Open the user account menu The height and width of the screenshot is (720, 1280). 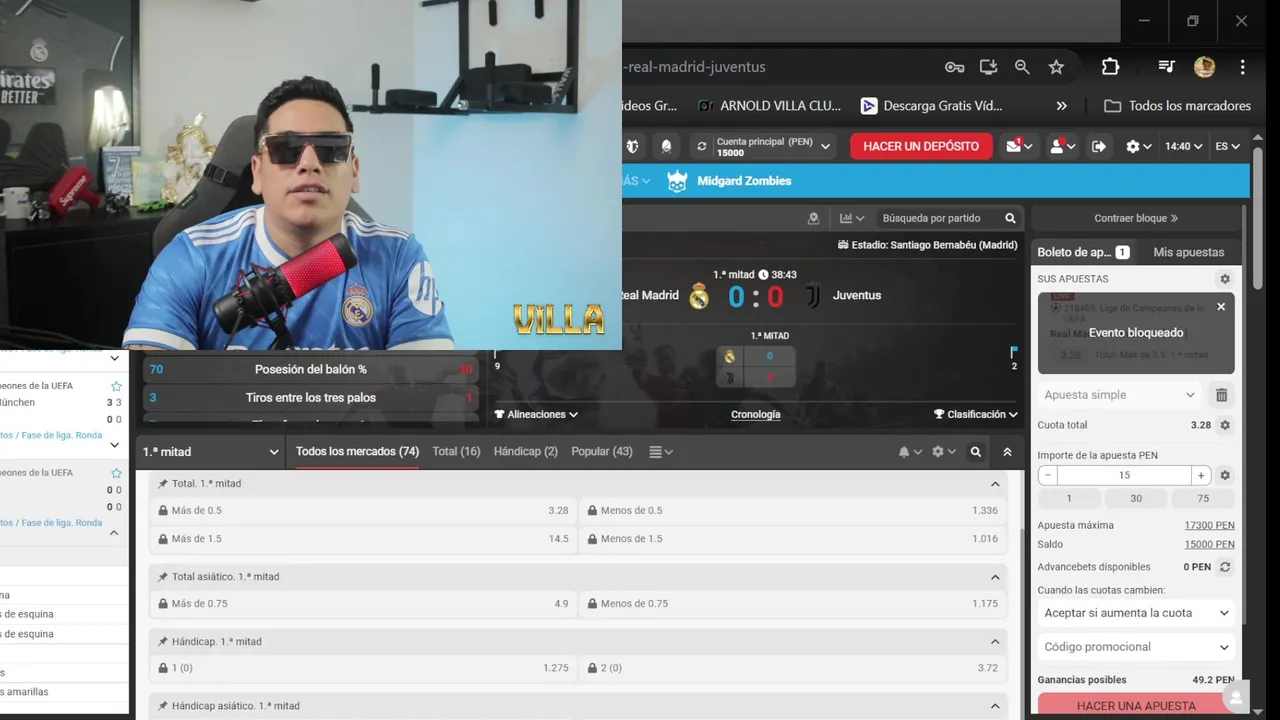coord(1061,146)
